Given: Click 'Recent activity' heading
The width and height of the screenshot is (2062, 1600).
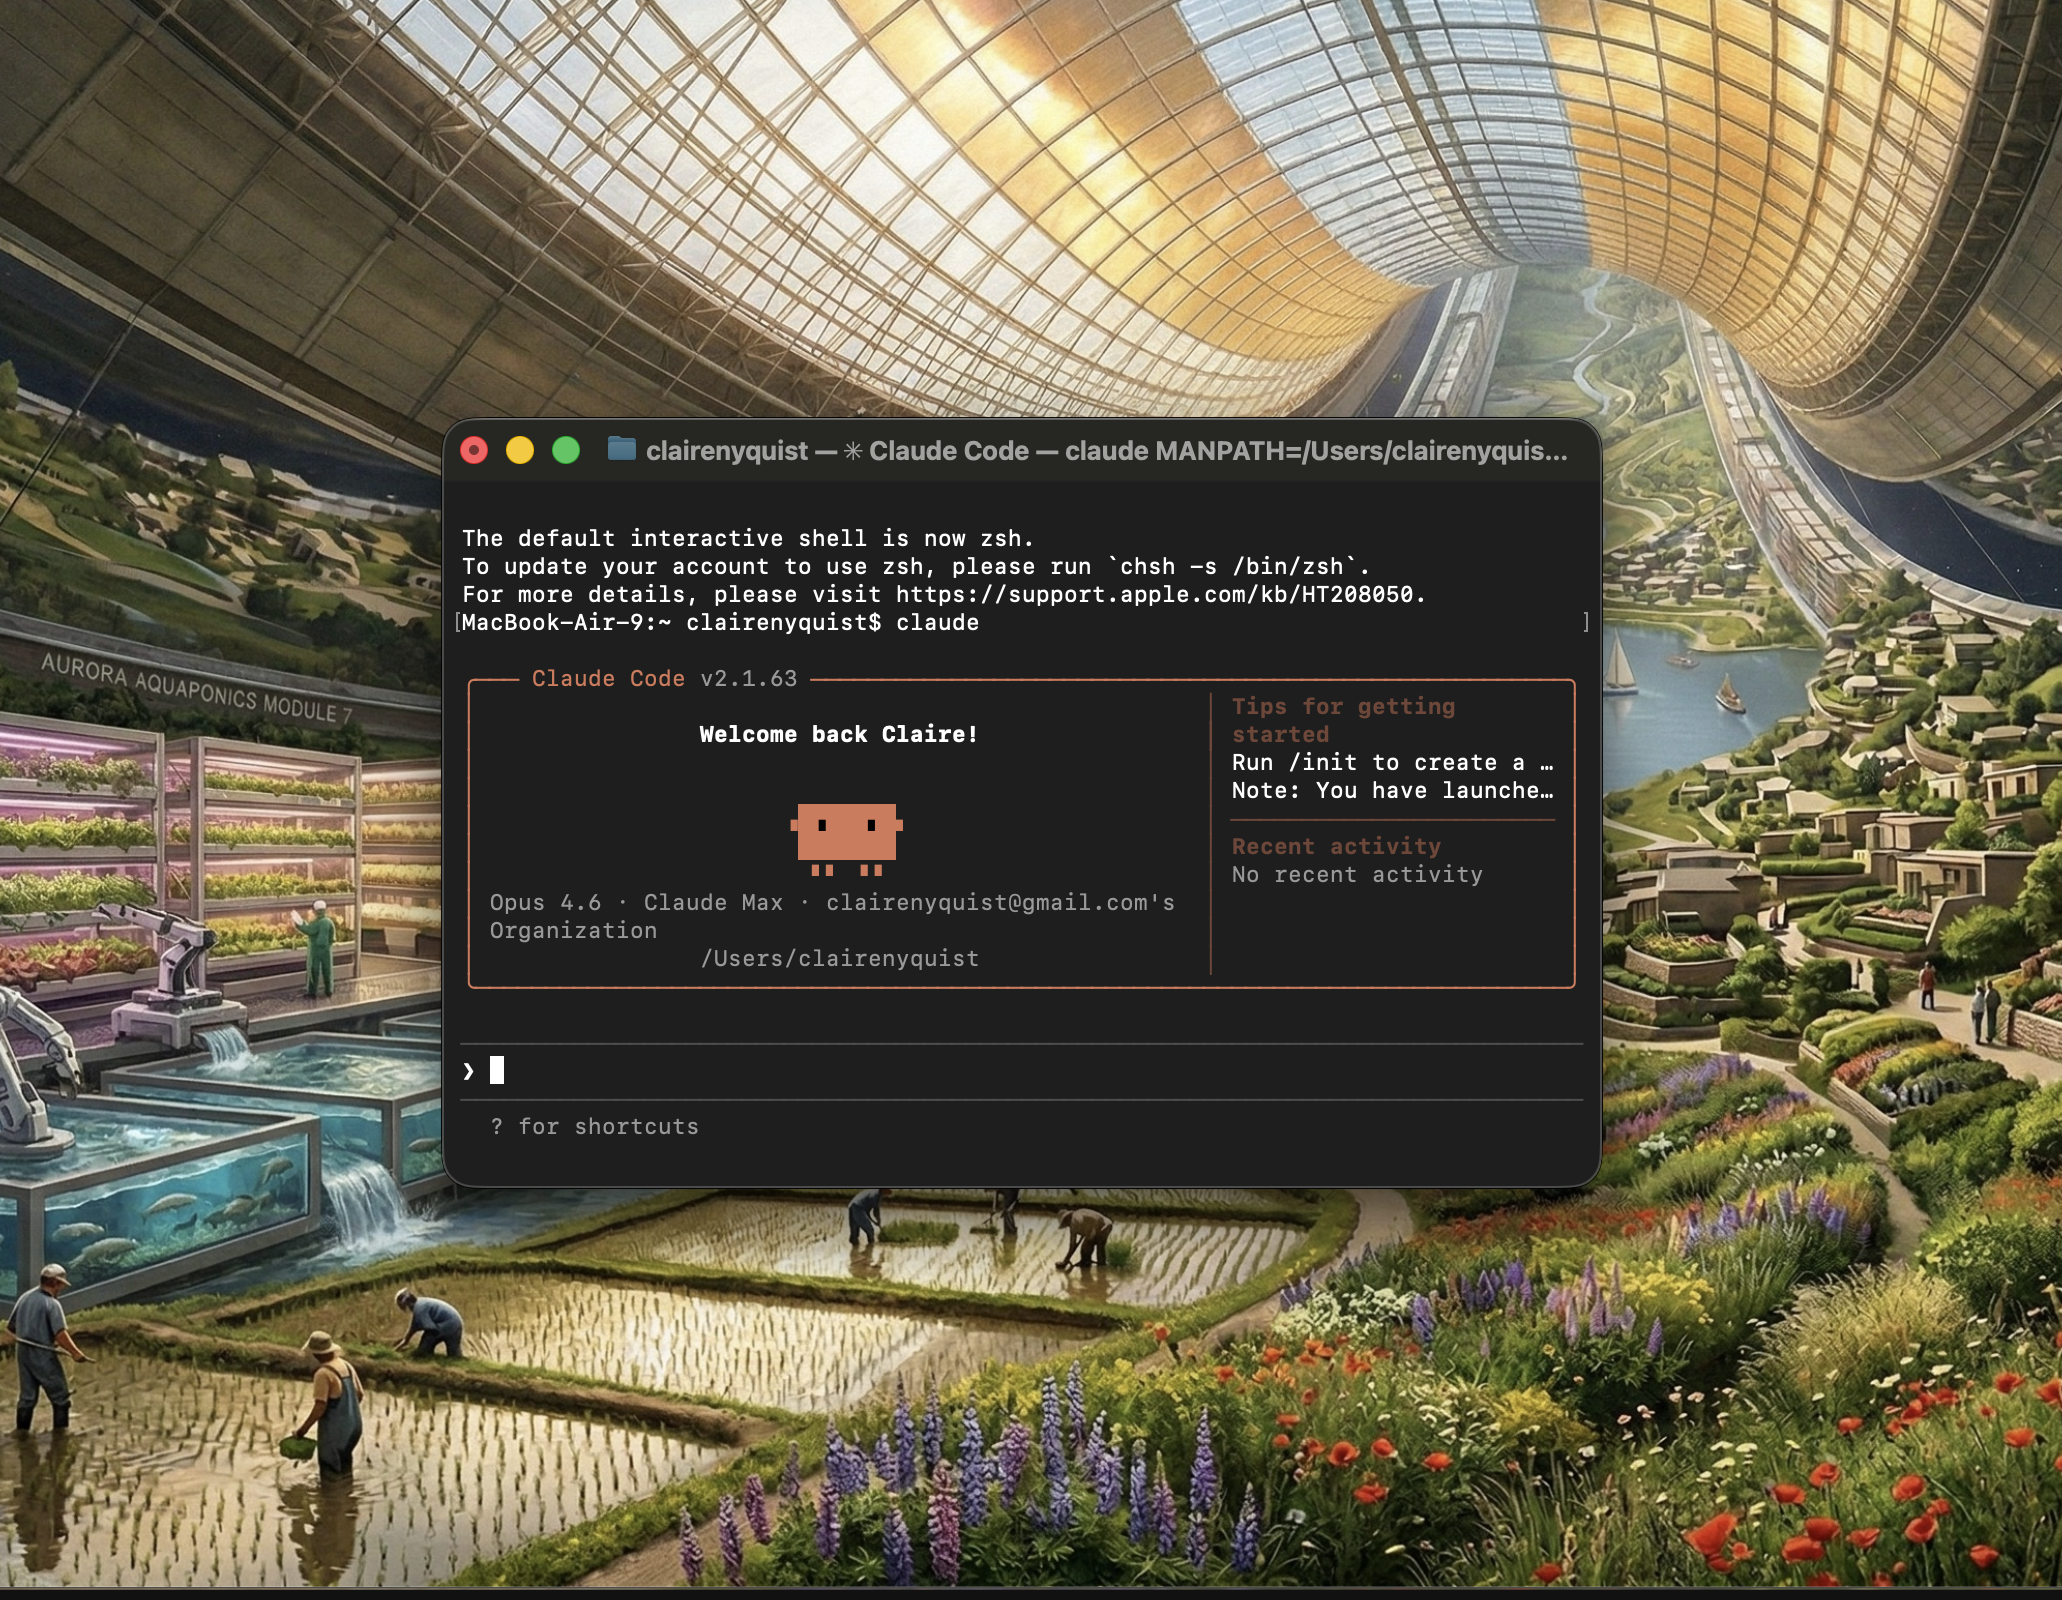Looking at the screenshot, I should [x=1336, y=847].
